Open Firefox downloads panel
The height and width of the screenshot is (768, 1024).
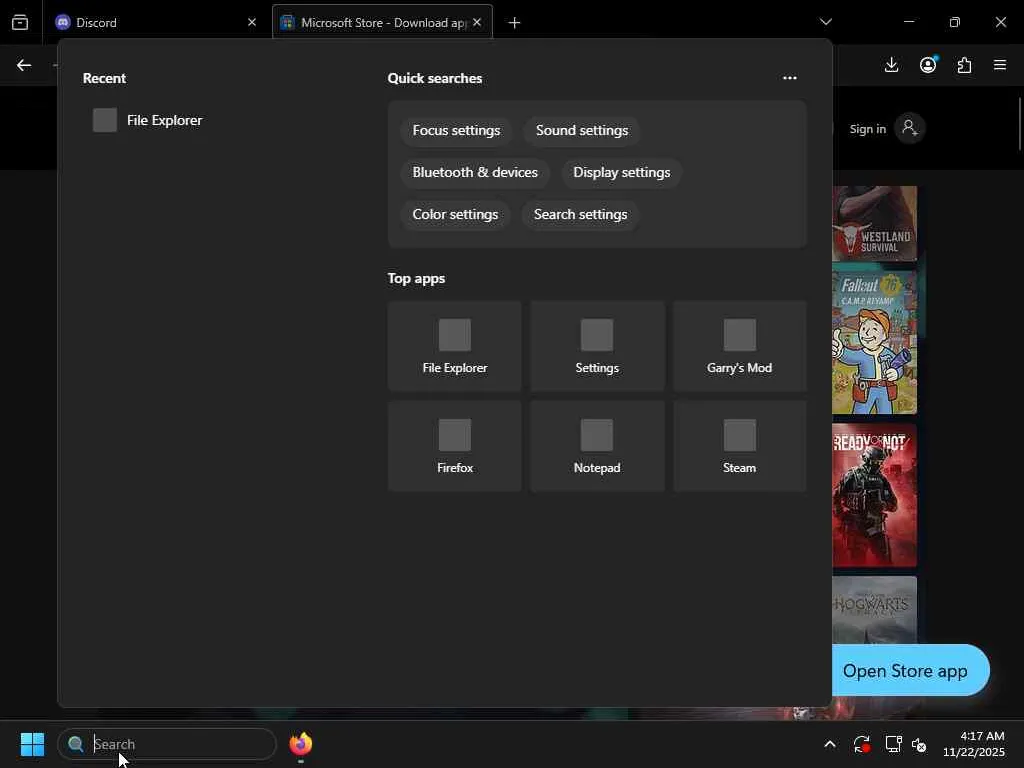(891, 65)
